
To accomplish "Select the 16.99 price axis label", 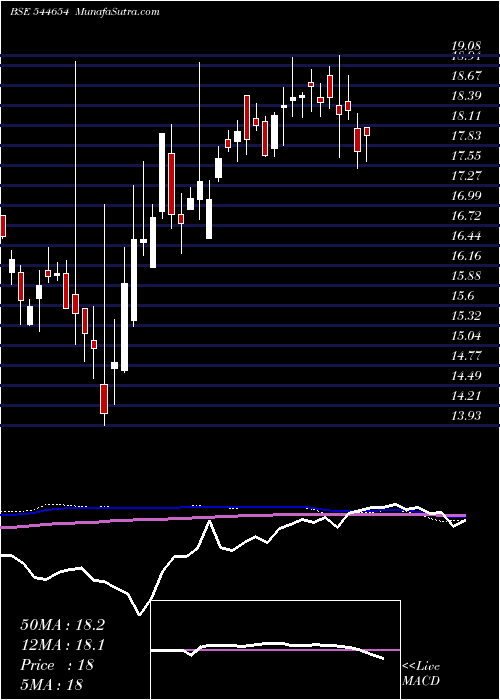I will (x=466, y=196).
